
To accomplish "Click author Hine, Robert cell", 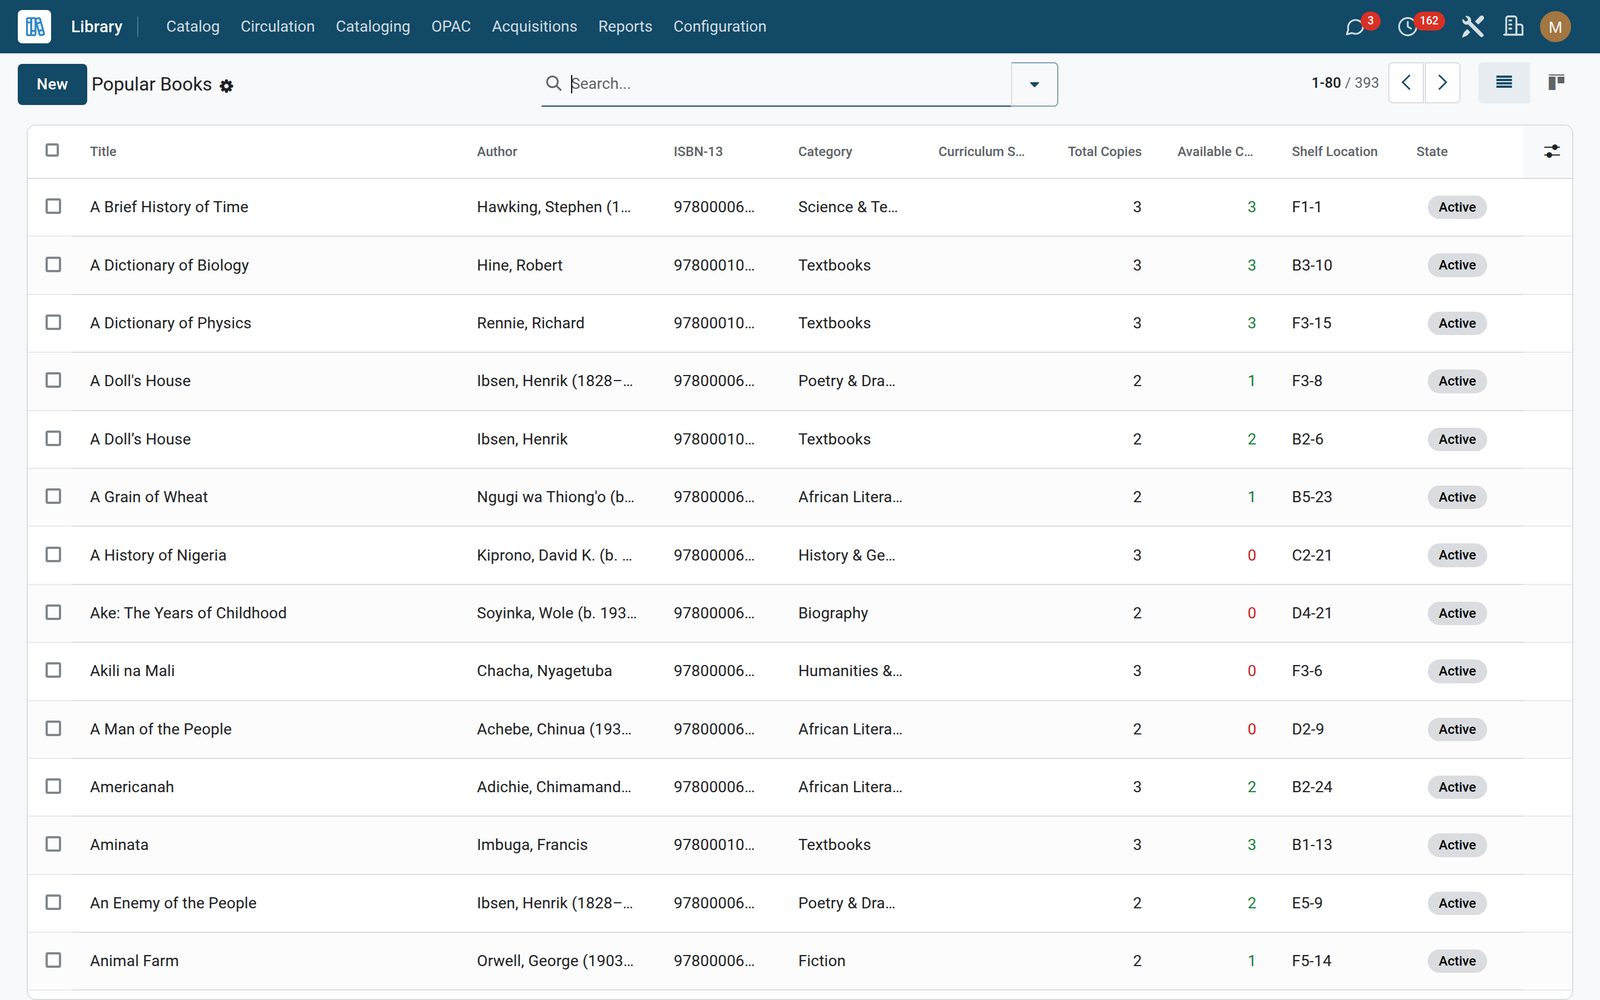I will click(520, 265).
